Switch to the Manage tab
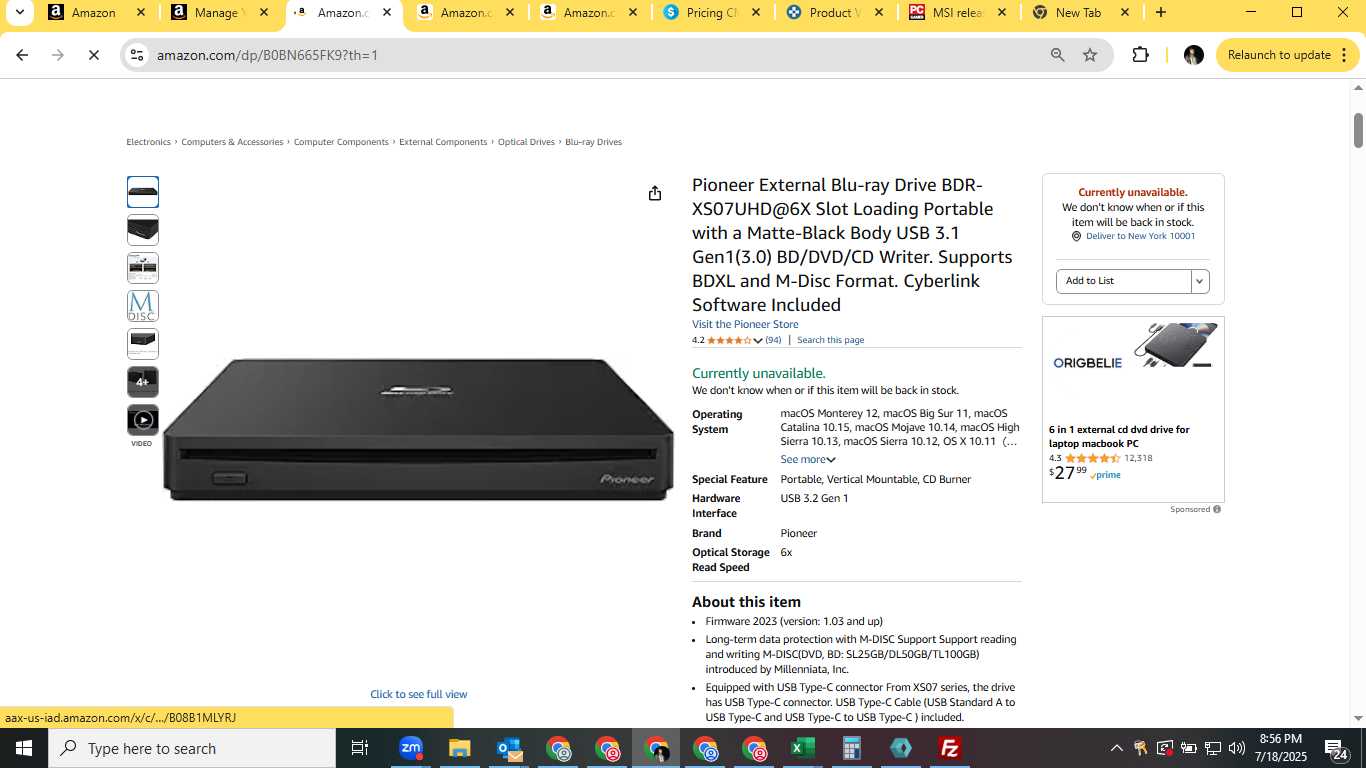Screen dimensions: 1366x768 coord(220,13)
